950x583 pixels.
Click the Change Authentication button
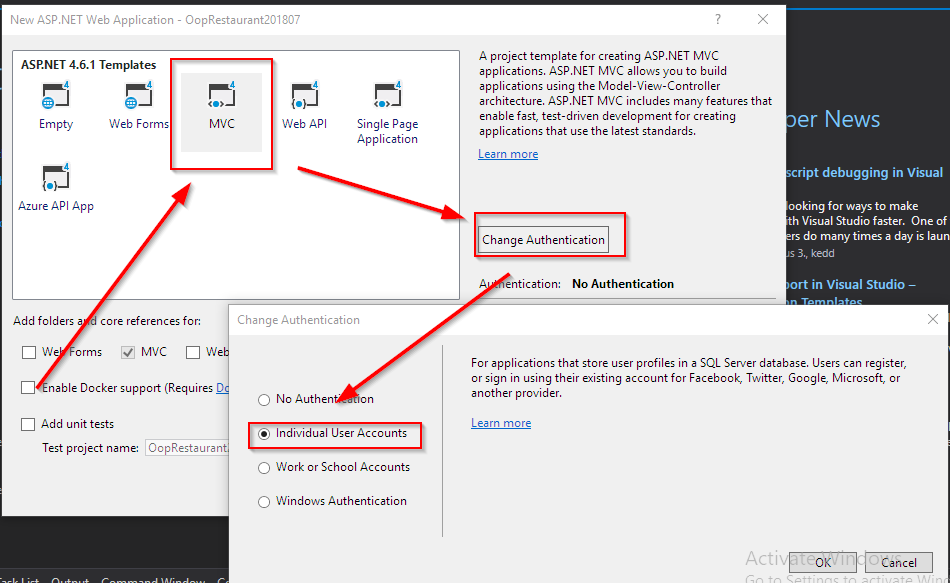coord(543,240)
